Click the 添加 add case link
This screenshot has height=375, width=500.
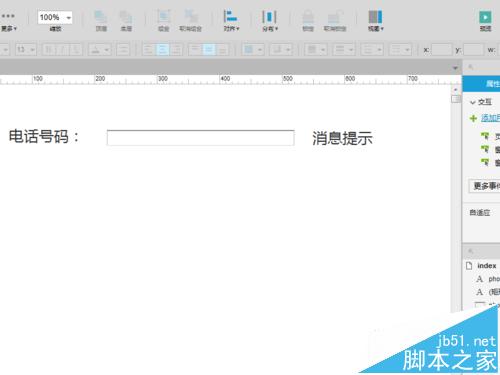(x=490, y=118)
